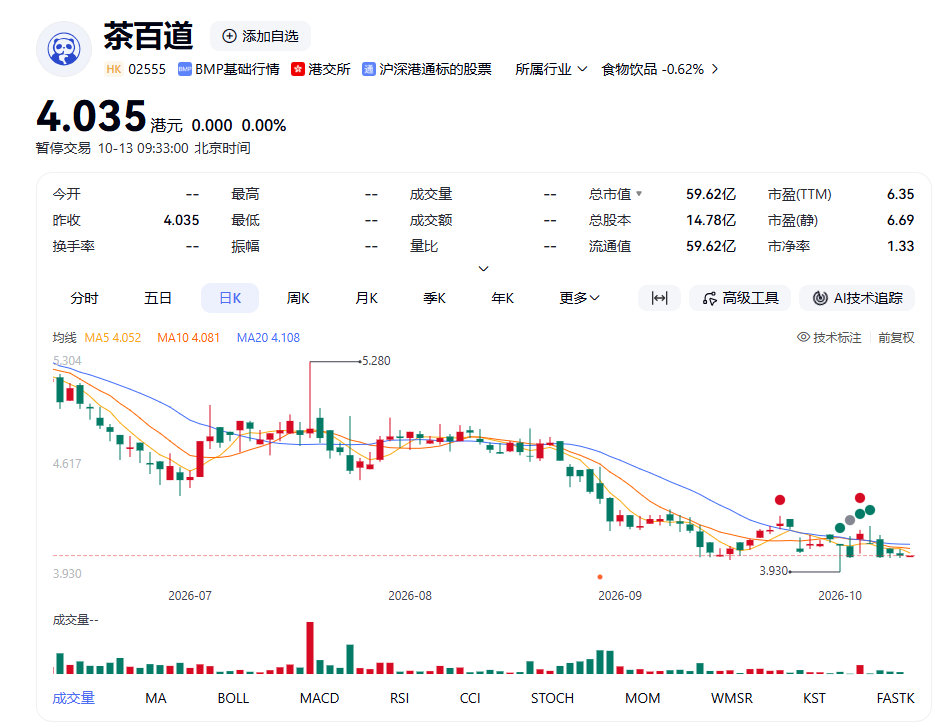The width and height of the screenshot is (935, 727).
Task: Switch to the 分时 chart tab
Action: tap(84, 298)
